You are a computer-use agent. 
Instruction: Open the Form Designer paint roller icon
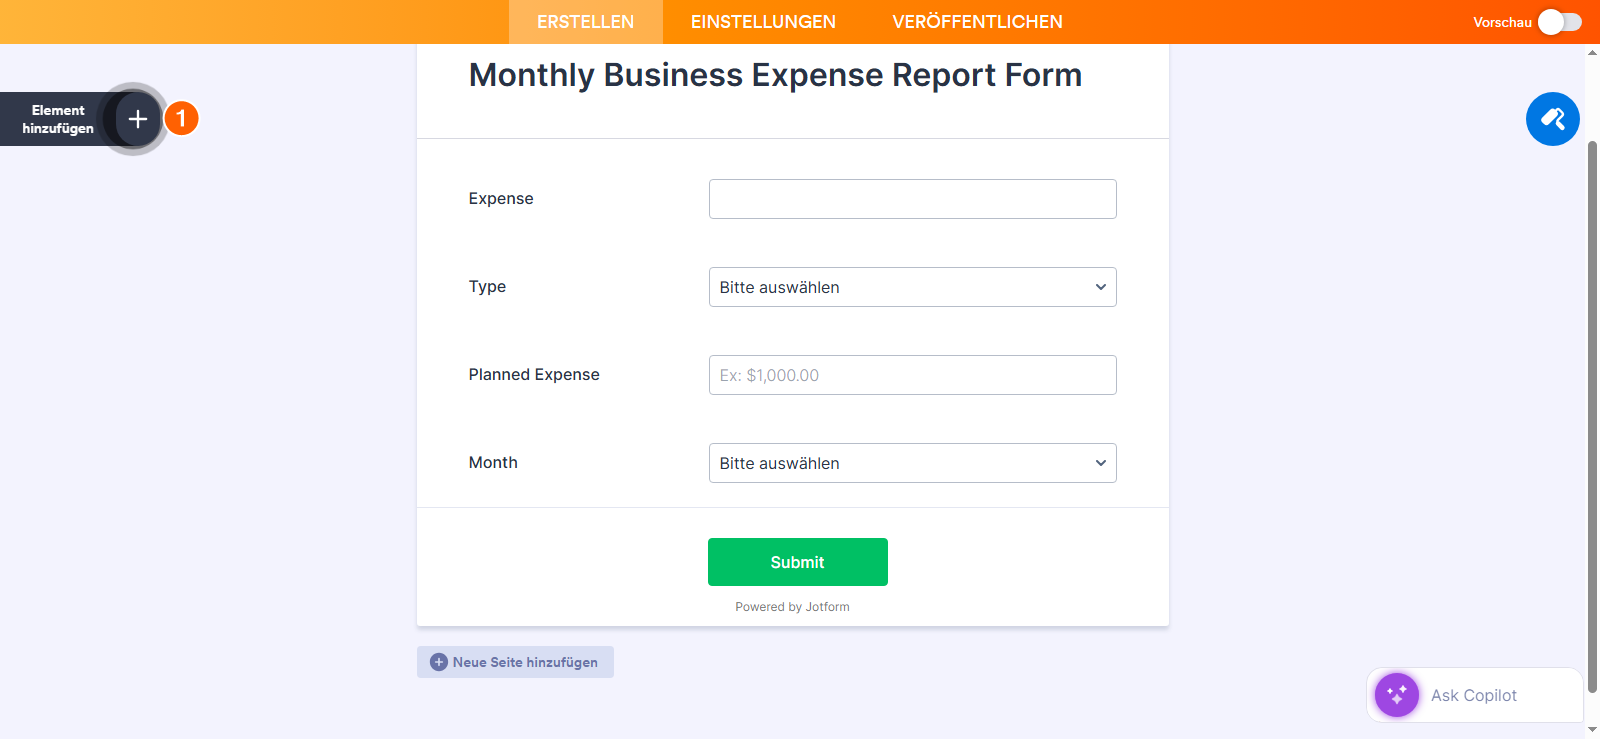1552,119
